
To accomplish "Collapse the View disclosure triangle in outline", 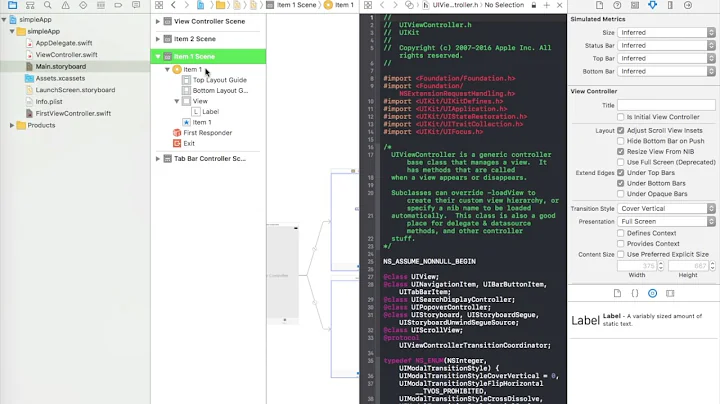I will (176, 101).
